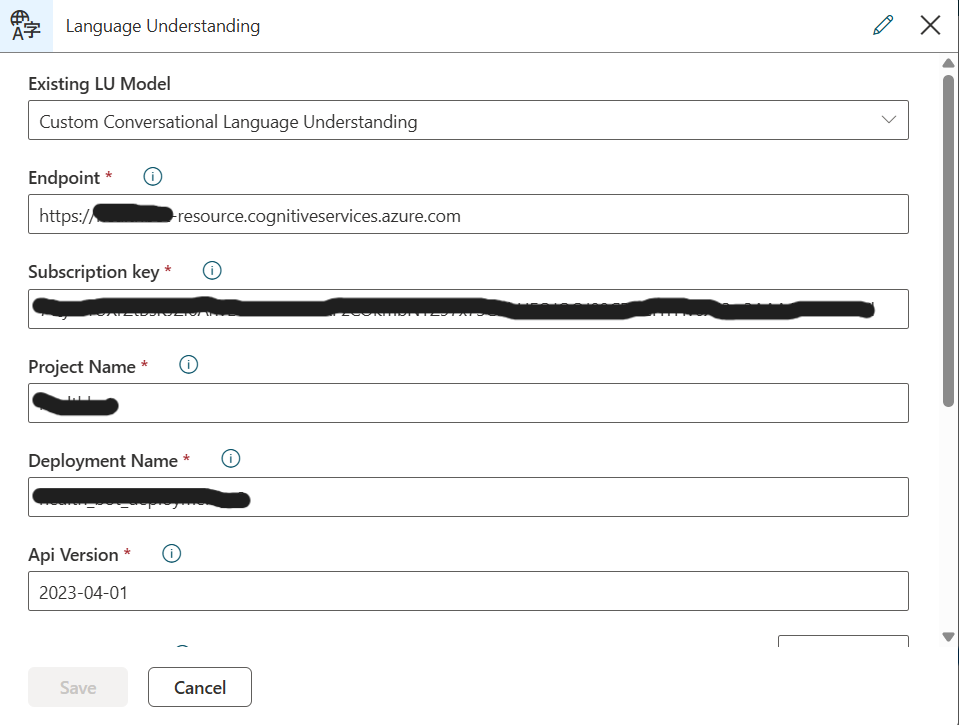Focus the Deployment Name field
Image resolution: width=959 pixels, height=725 pixels.
pyautogui.click(x=468, y=496)
